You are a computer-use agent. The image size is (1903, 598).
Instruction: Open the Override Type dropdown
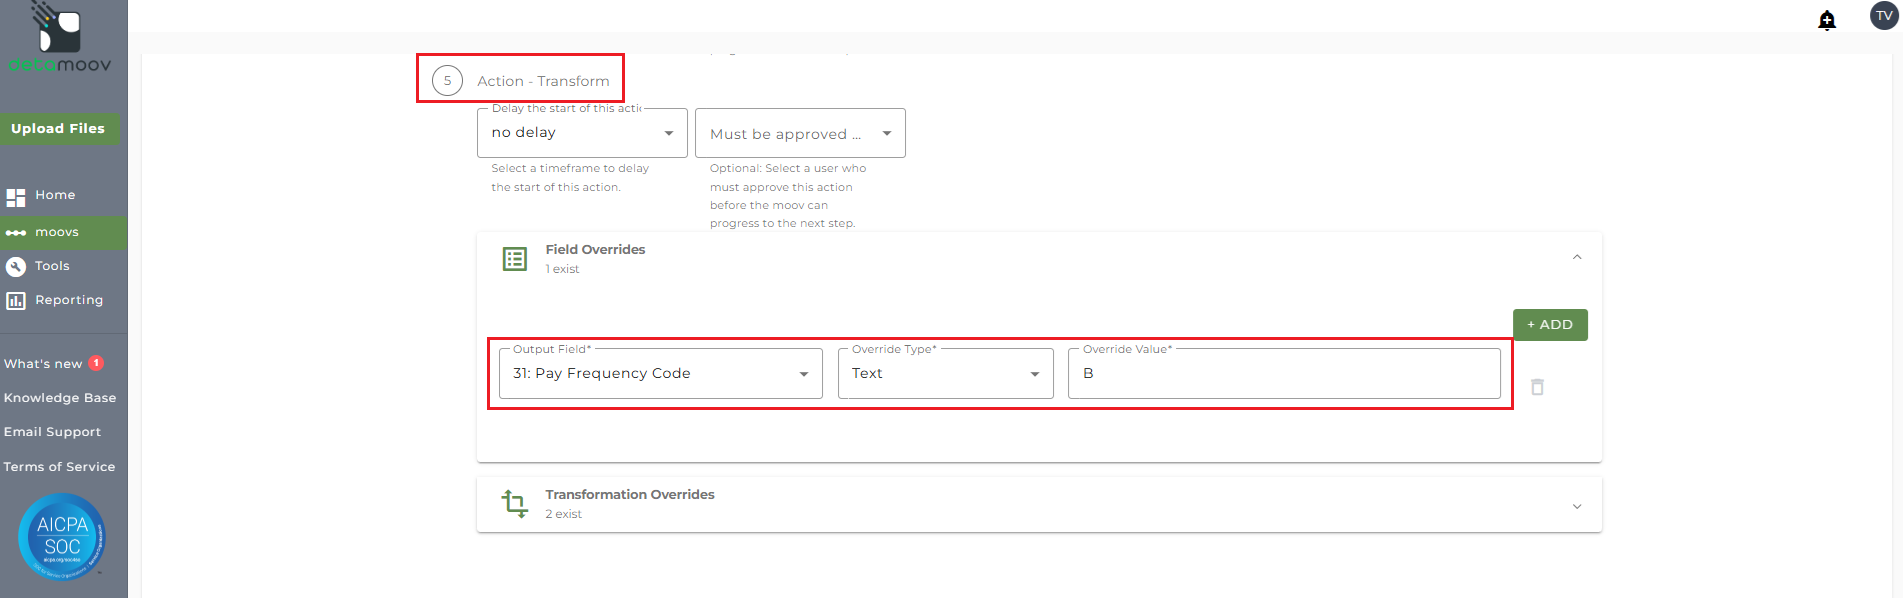[x=945, y=373]
